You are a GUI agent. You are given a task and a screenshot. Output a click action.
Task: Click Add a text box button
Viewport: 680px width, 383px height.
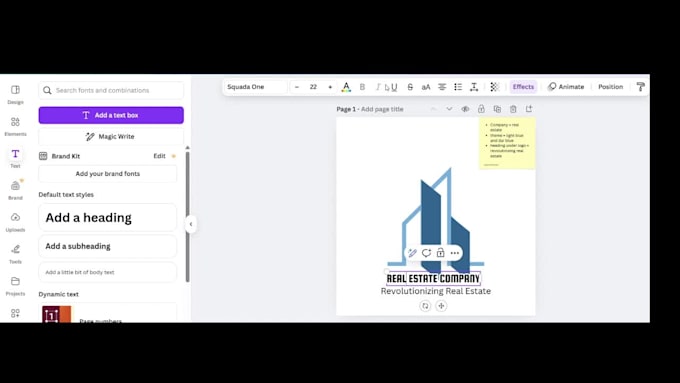pos(111,115)
